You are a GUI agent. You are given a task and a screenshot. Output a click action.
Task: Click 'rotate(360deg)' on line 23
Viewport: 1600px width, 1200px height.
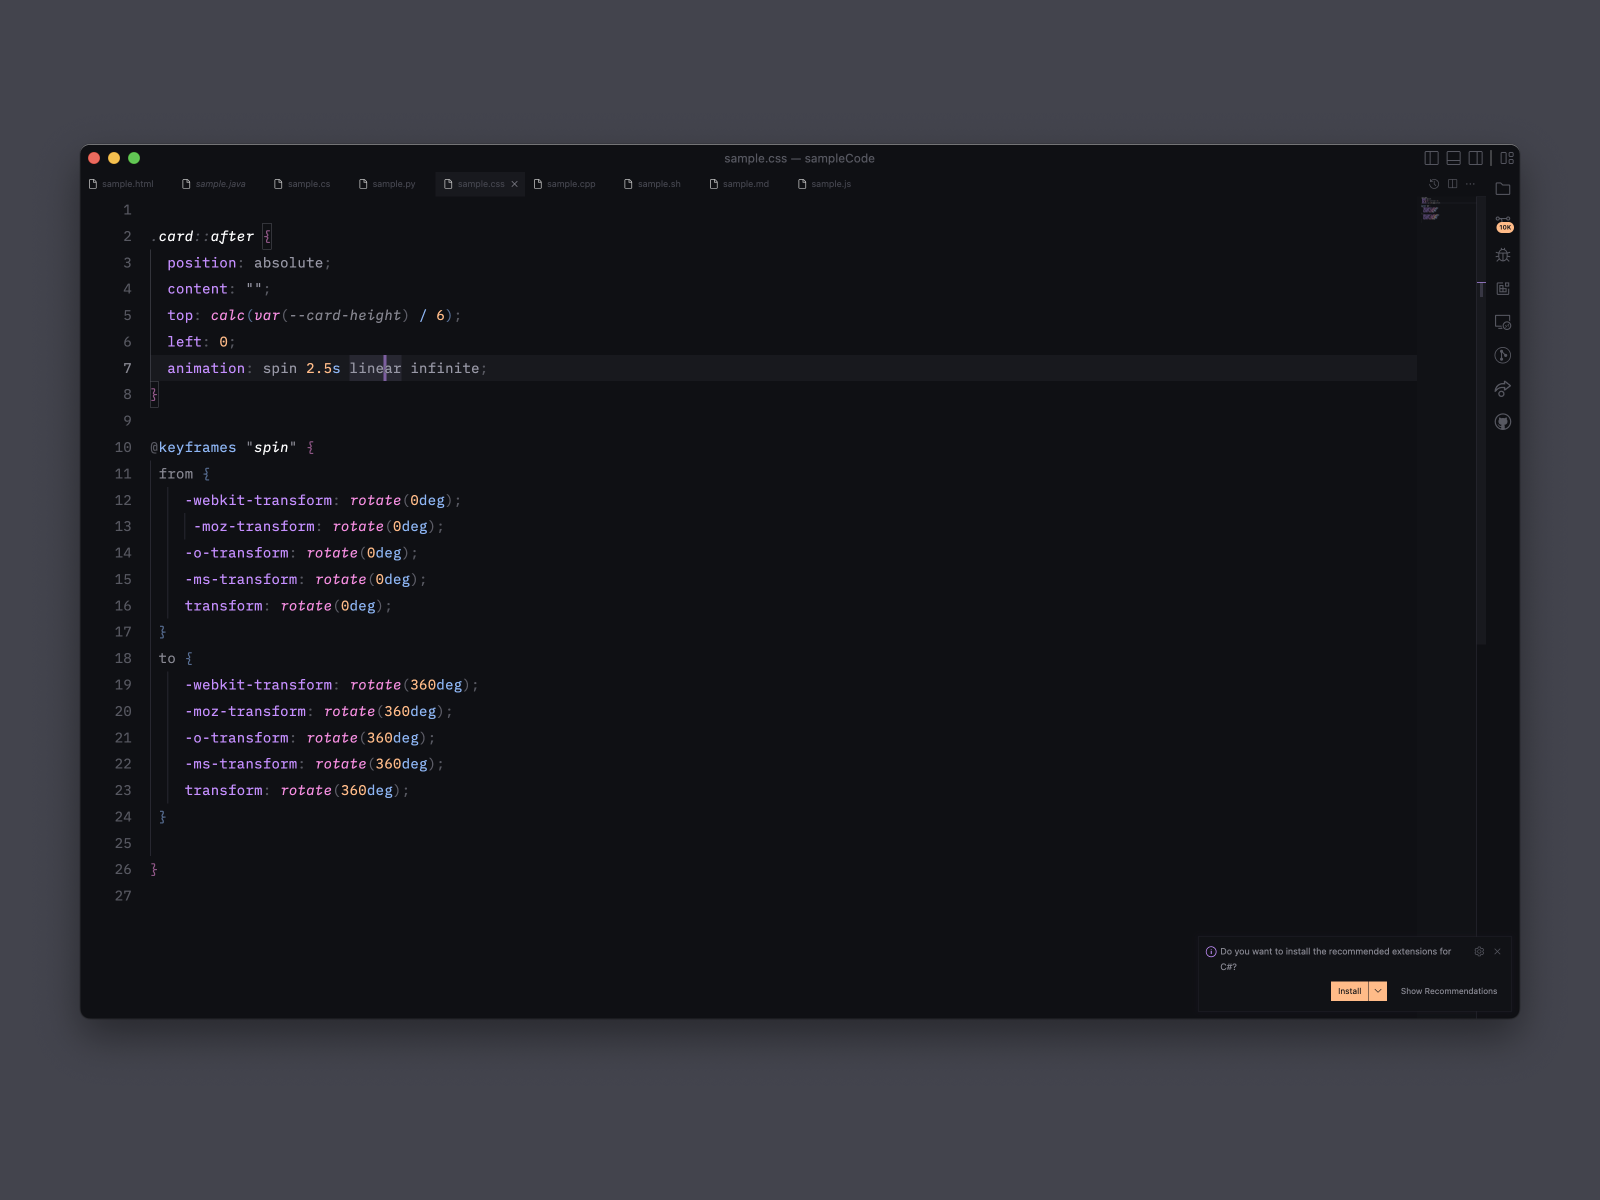tap(341, 790)
